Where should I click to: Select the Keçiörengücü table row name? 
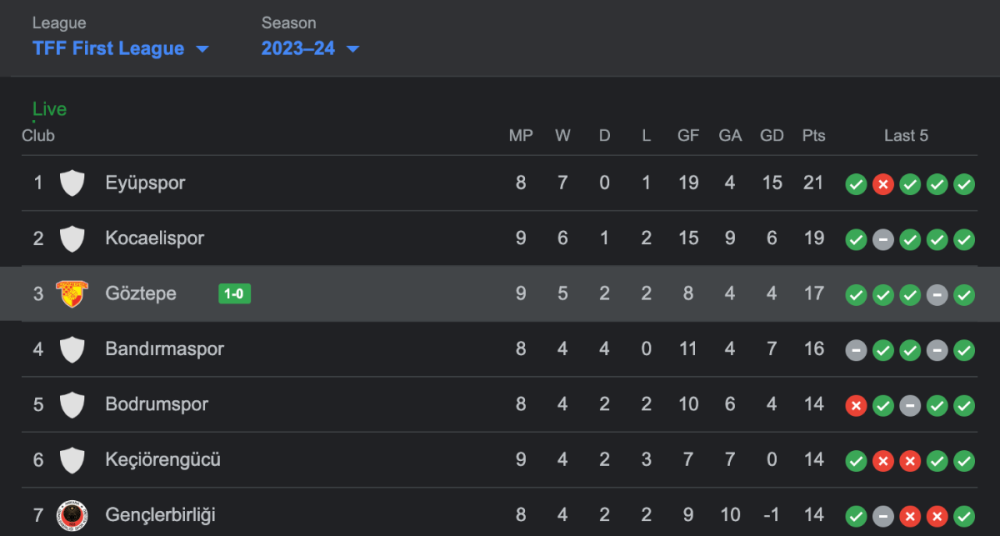[x=163, y=461]
